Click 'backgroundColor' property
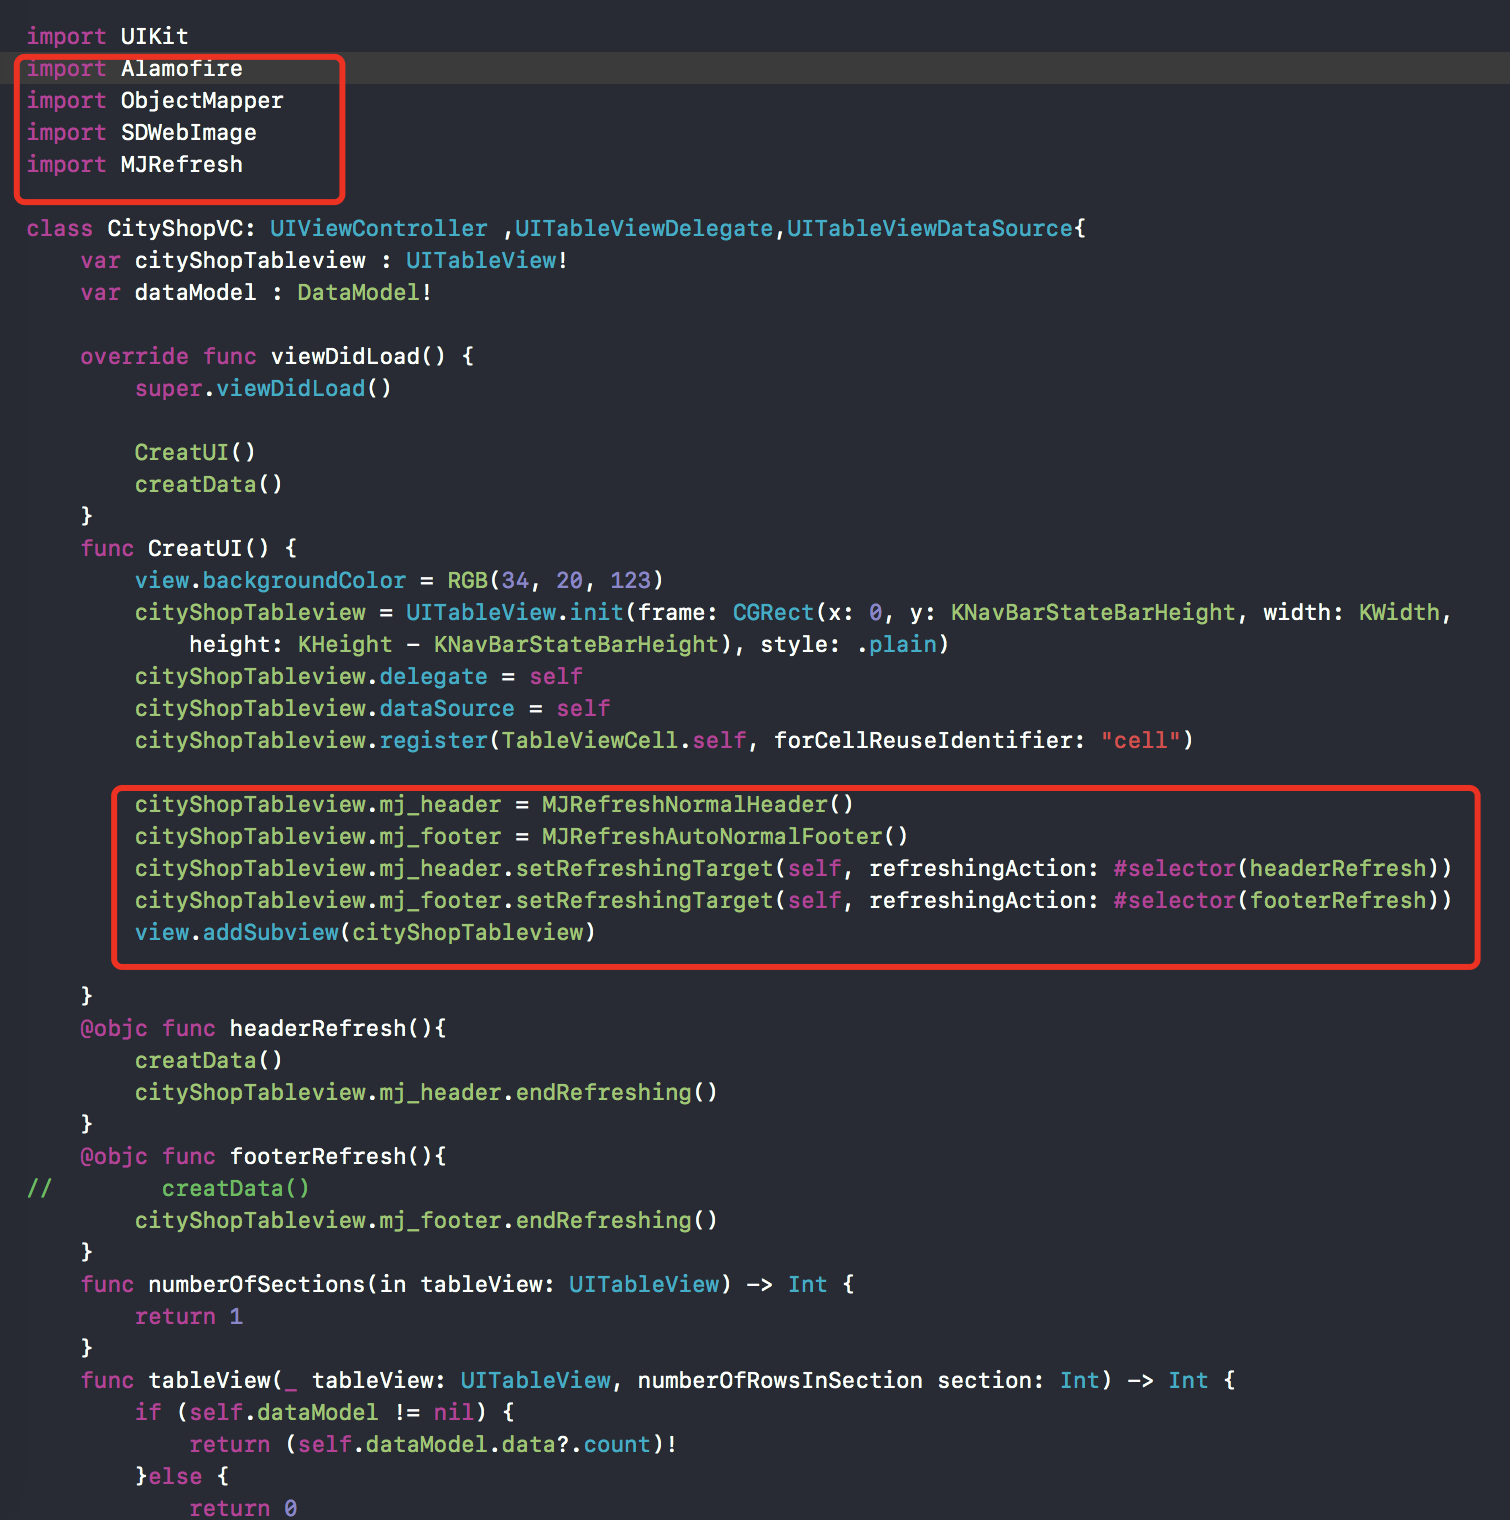The width and height of the screenshot is (1510, 1520). pos(304,581)
